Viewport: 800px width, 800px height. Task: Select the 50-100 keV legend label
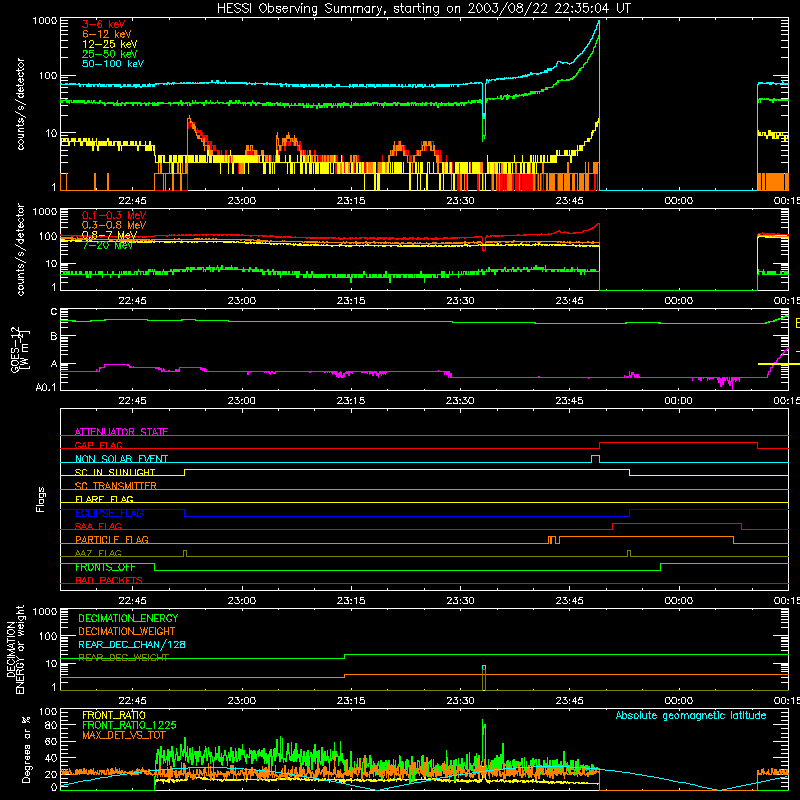click(x=113, y=64)
